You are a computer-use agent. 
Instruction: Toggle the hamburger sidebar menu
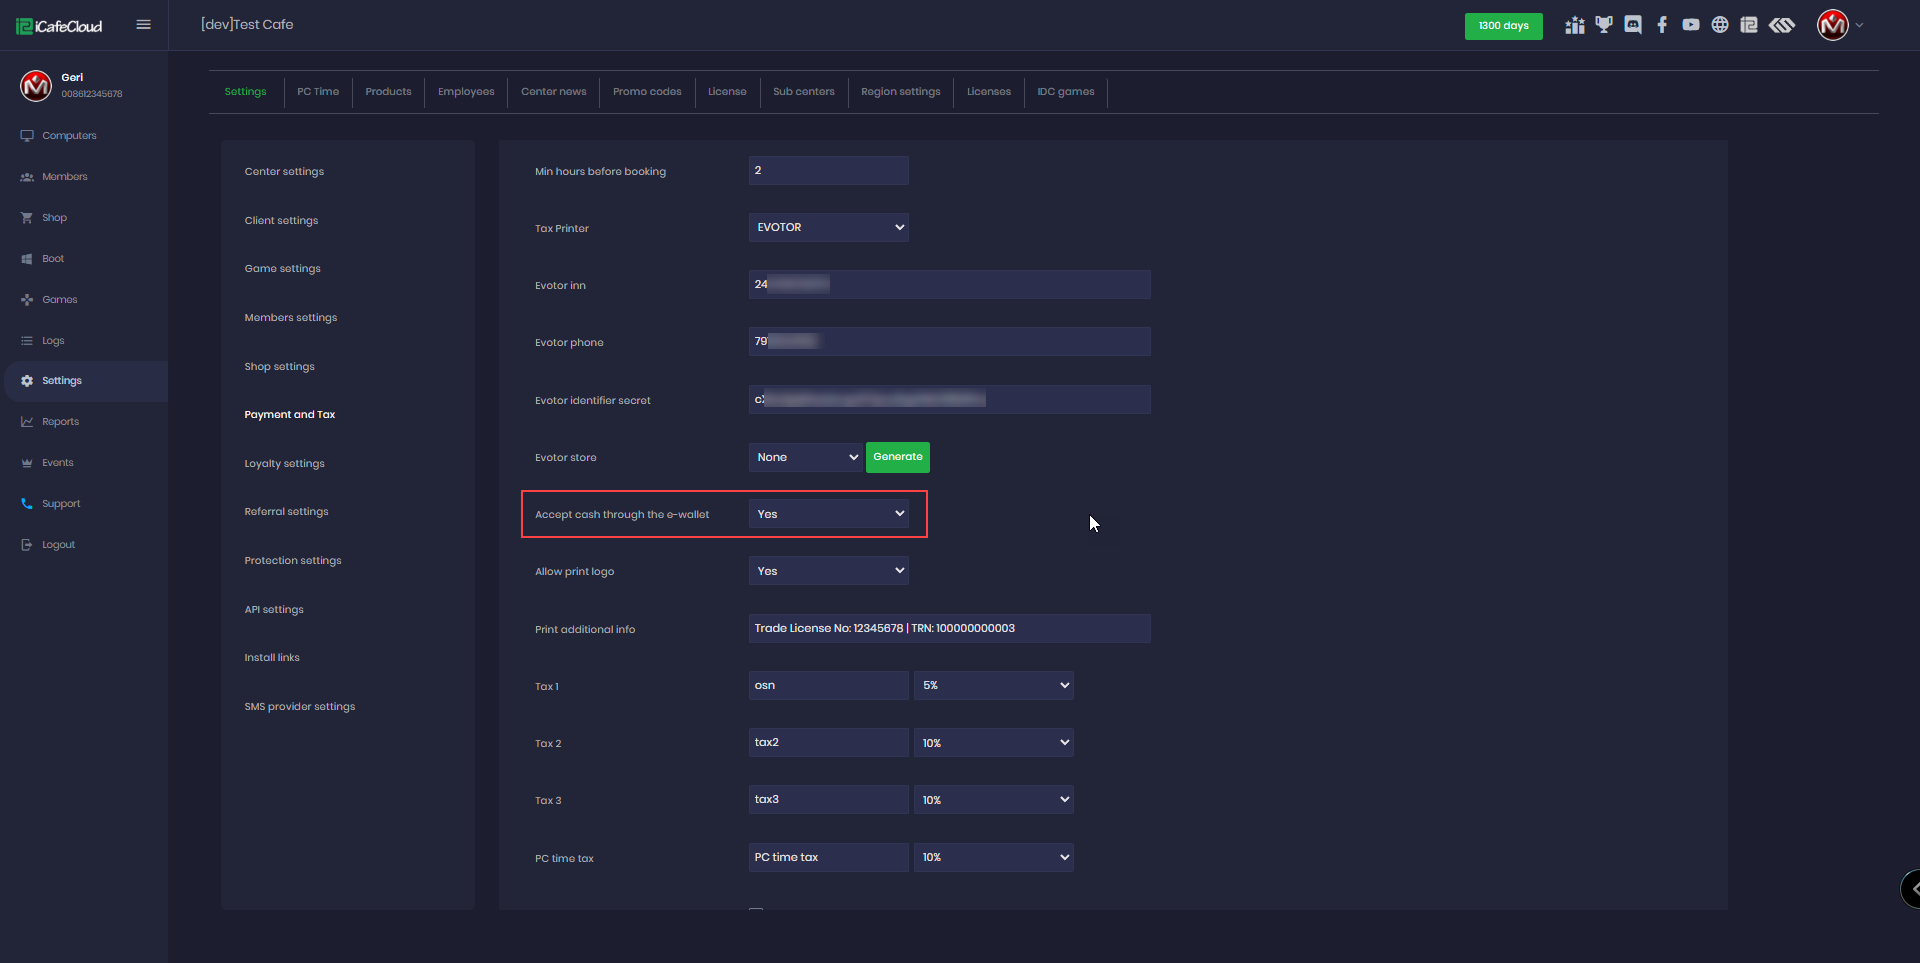(143, 25)
